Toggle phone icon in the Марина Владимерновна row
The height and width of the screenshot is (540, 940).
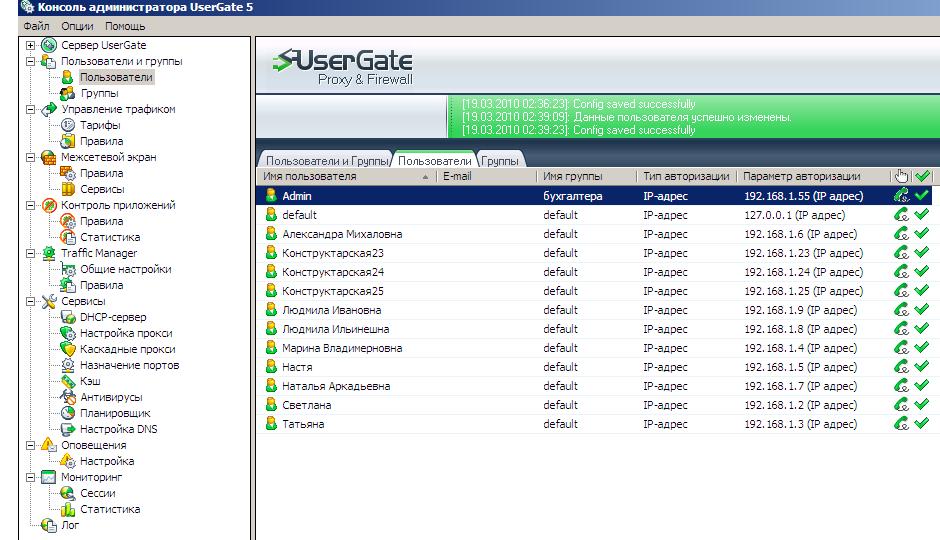901,348
